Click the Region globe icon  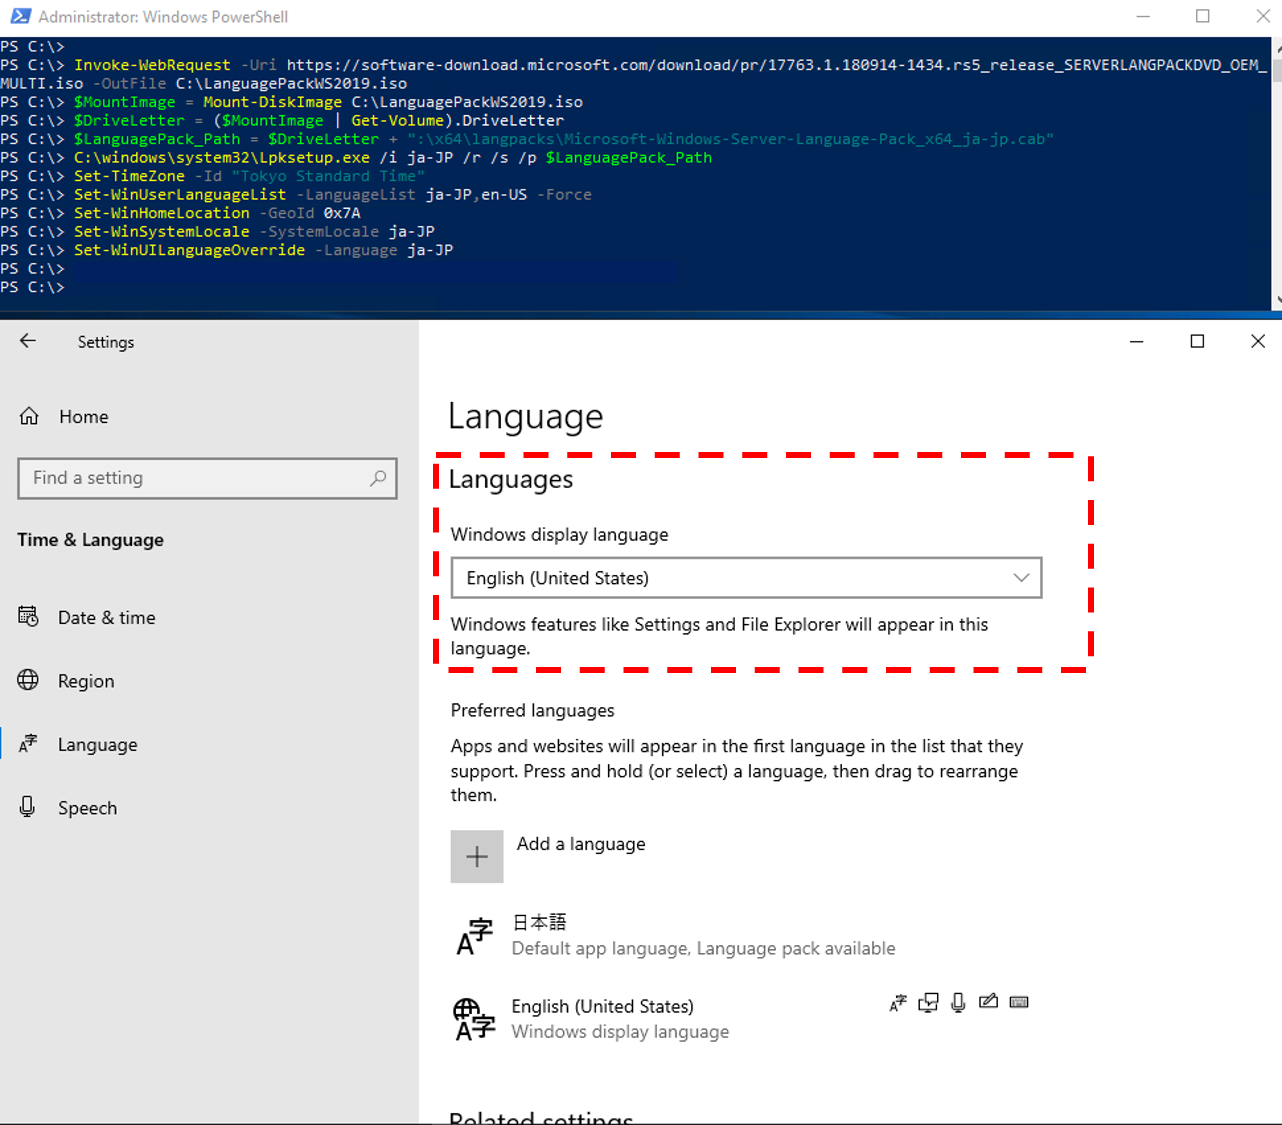point(28,680)
